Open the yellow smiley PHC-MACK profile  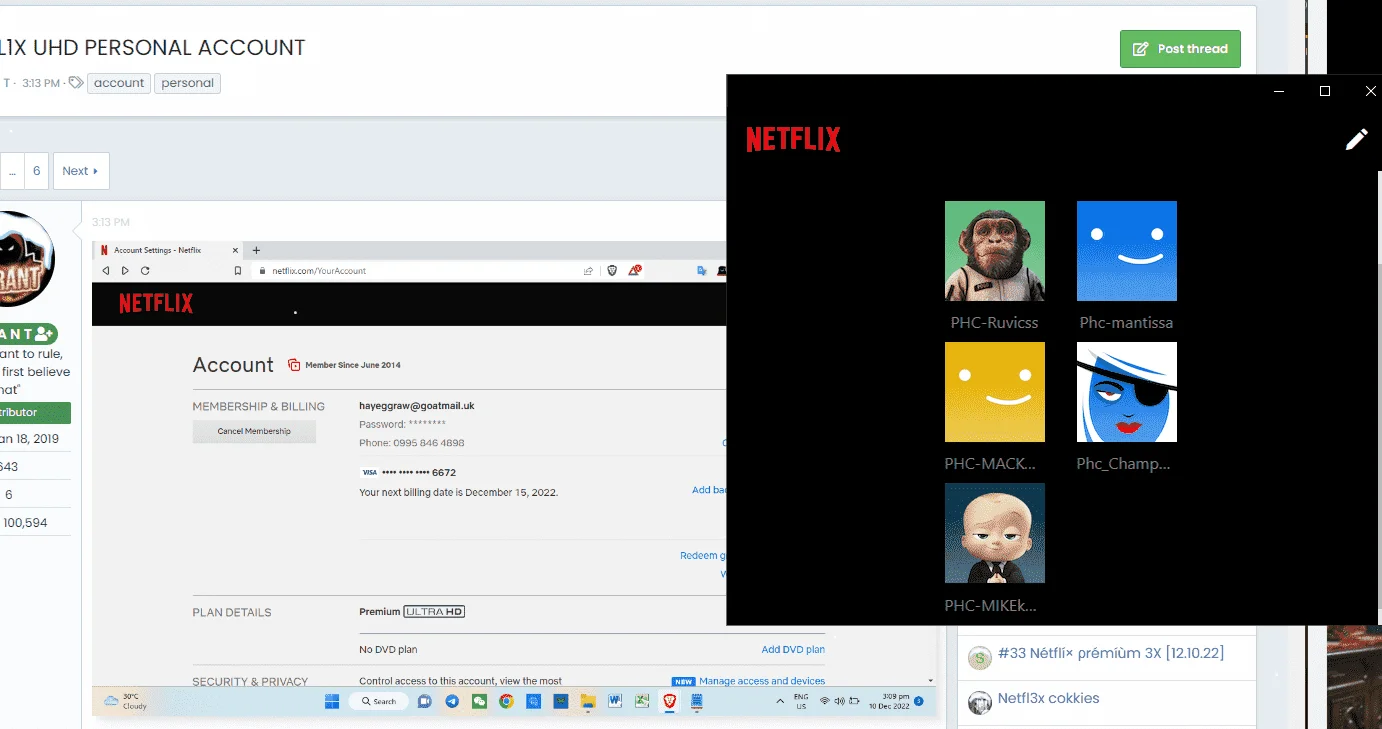pos(995,392)
